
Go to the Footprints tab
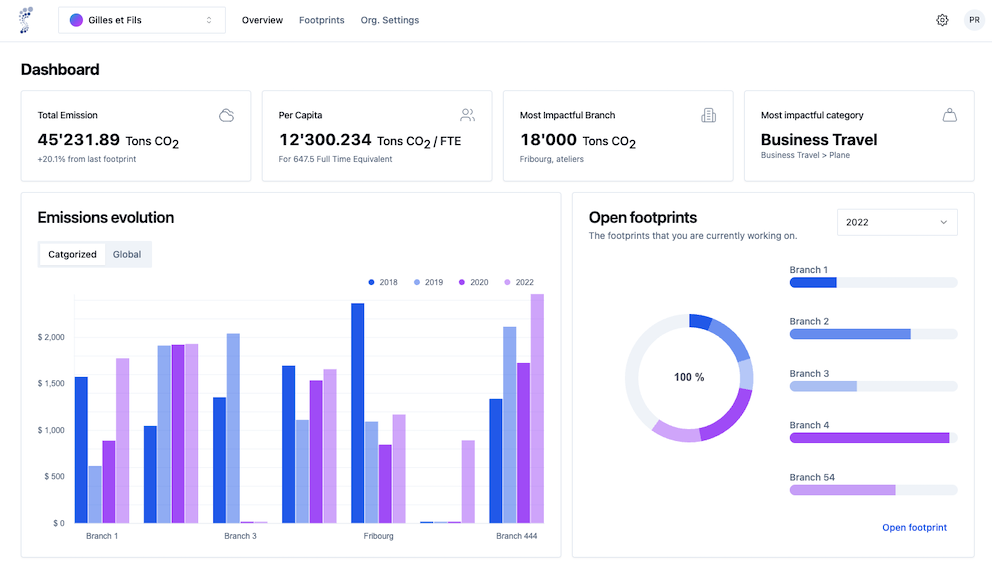click(321, 20)
